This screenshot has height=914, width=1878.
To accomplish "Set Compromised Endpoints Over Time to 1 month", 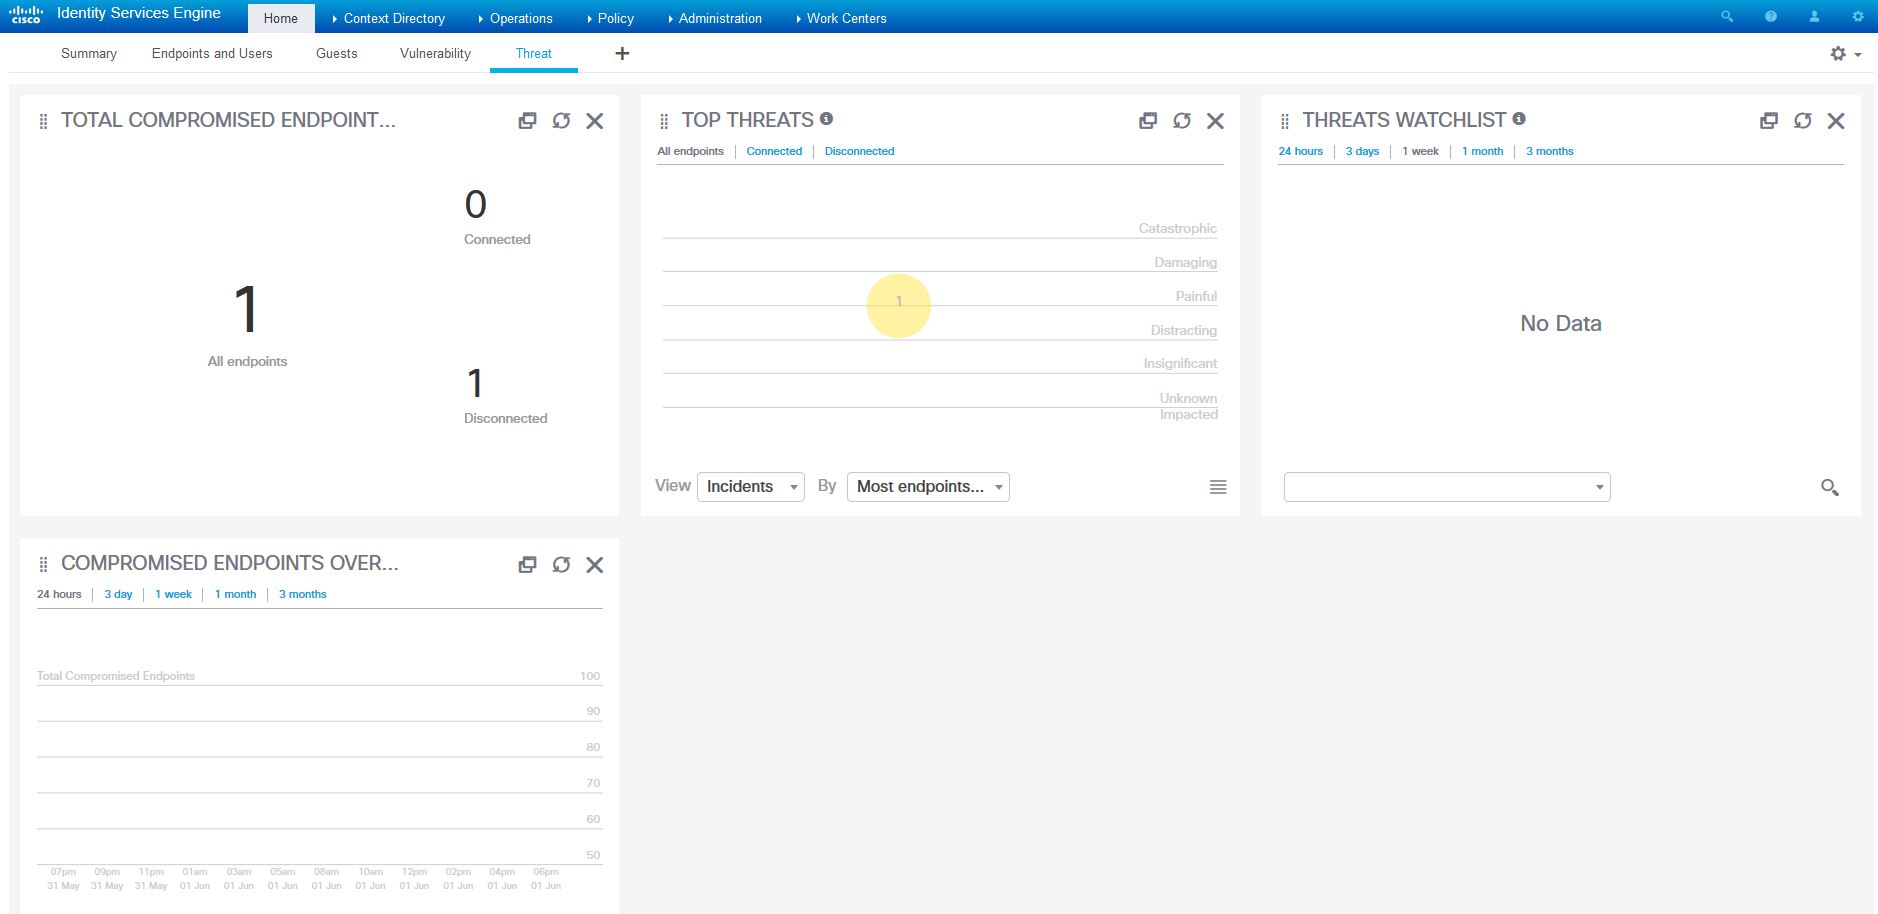I will [235, 594].
